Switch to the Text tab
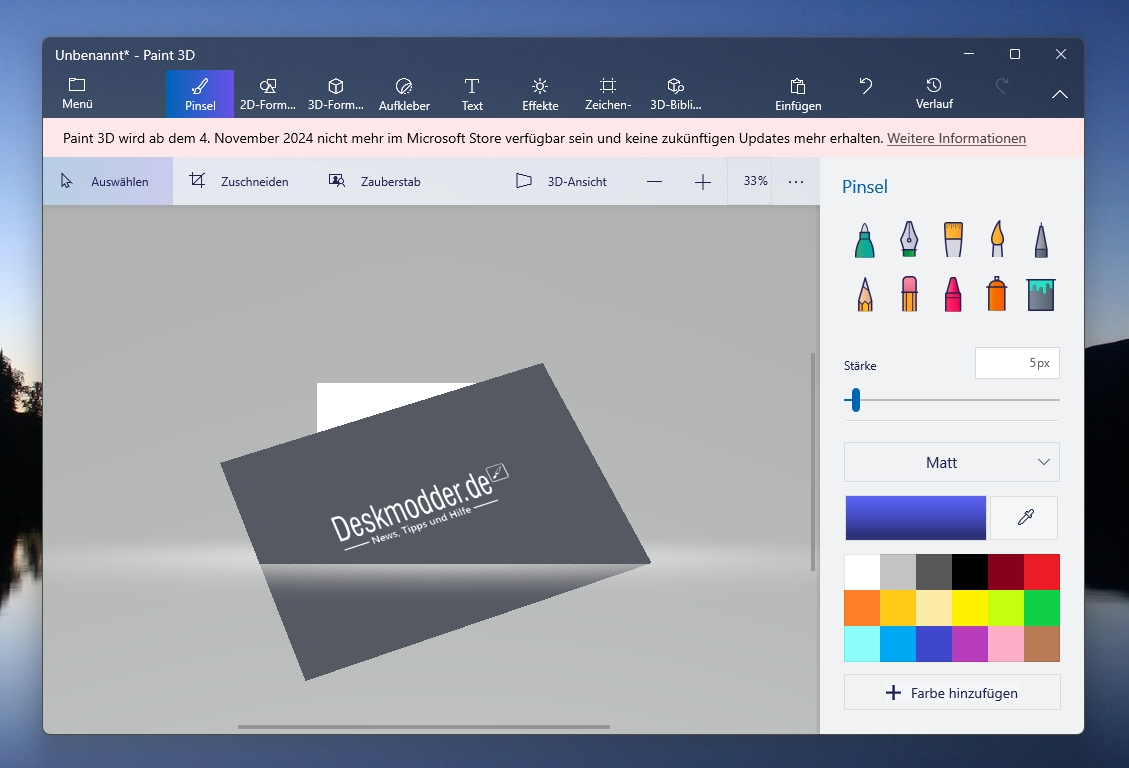This screenshot has width=1129, height=768. (x=472, y=94)
